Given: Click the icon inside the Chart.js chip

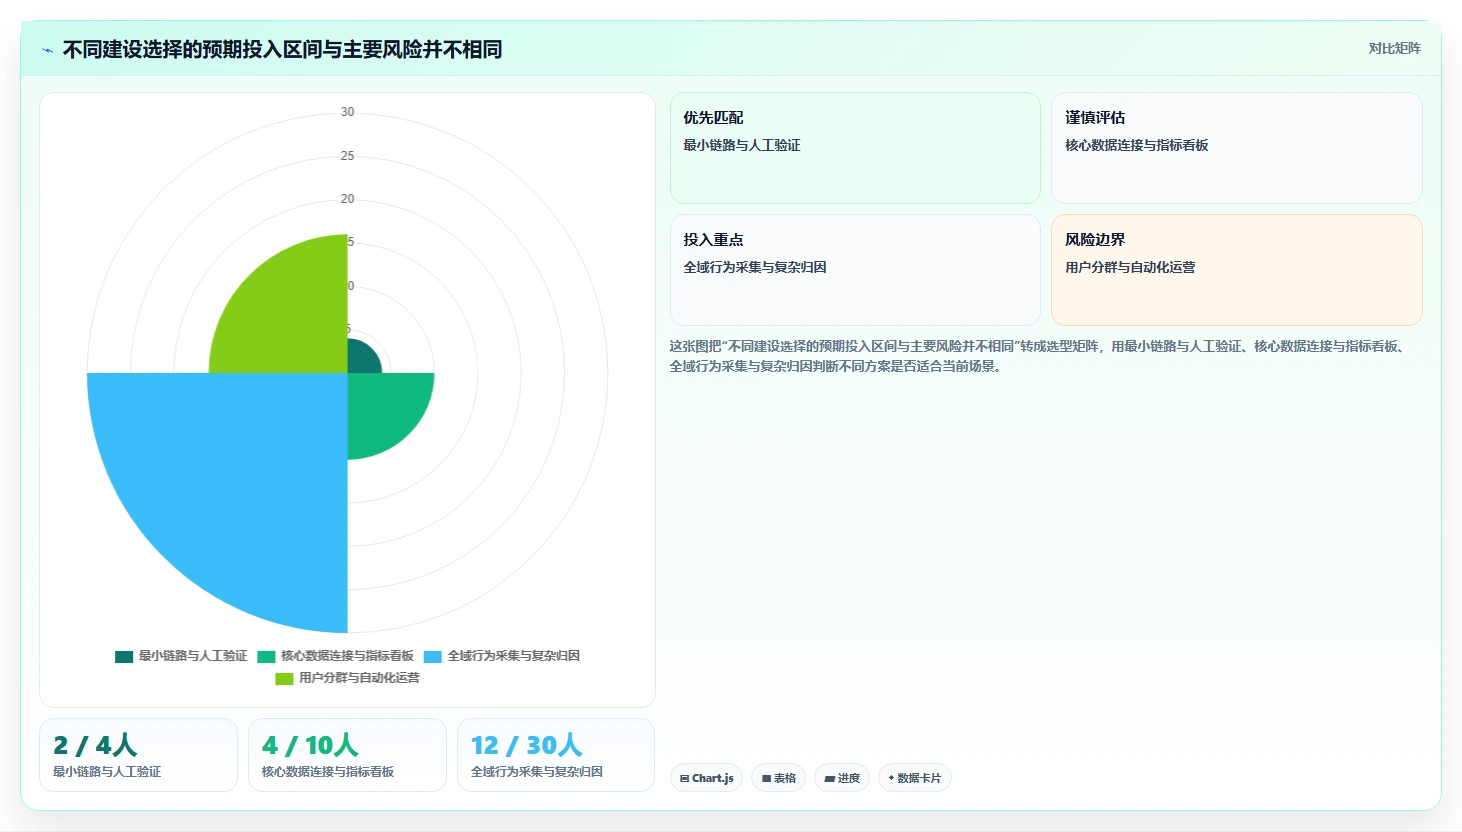Looking at the screenshot, I should (685, 778).
